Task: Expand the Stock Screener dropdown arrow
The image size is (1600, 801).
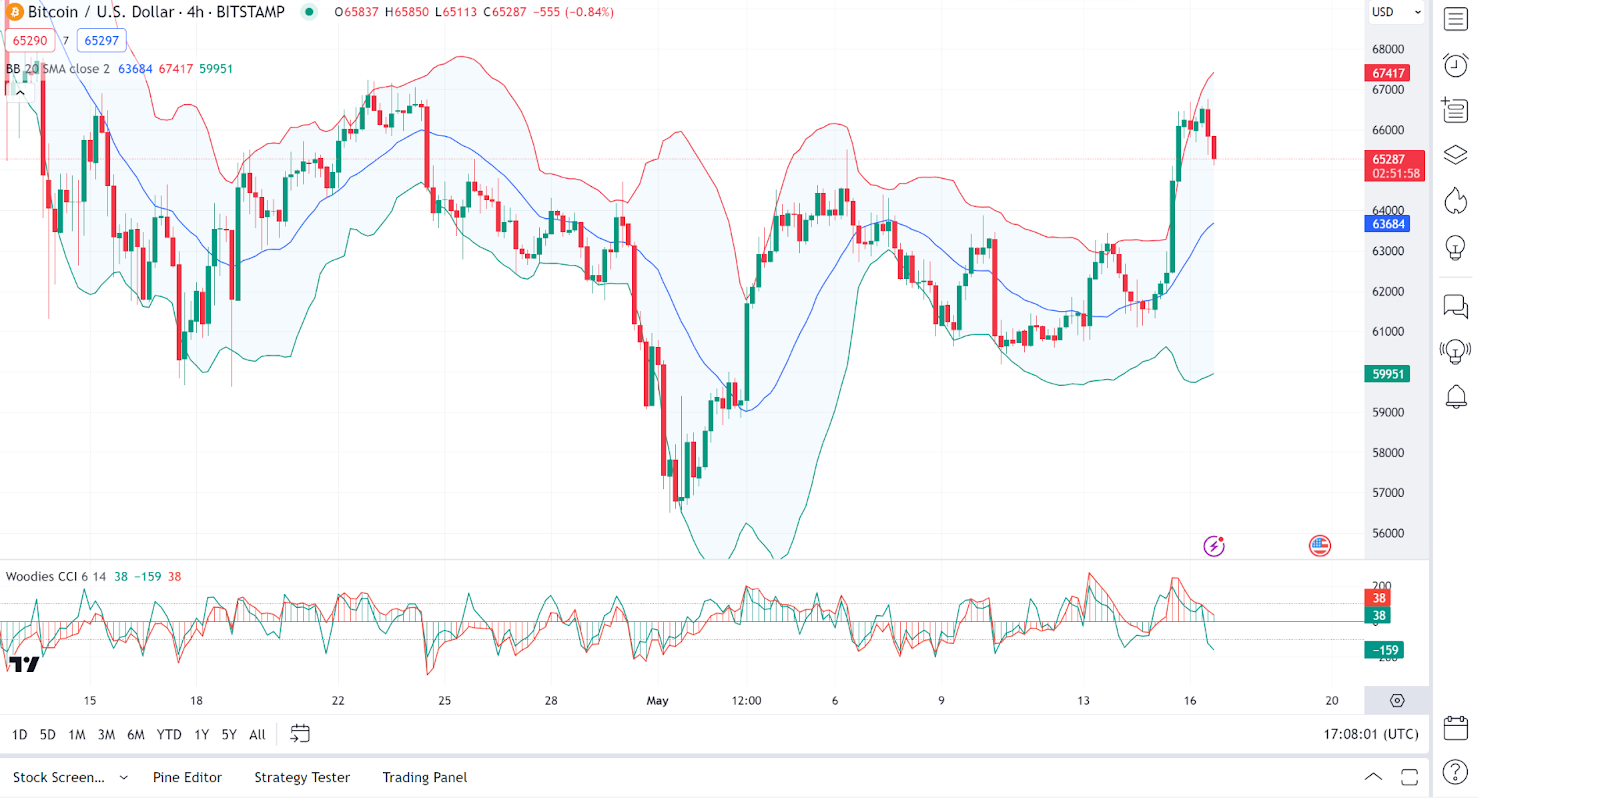Action: tap(124, 777)
